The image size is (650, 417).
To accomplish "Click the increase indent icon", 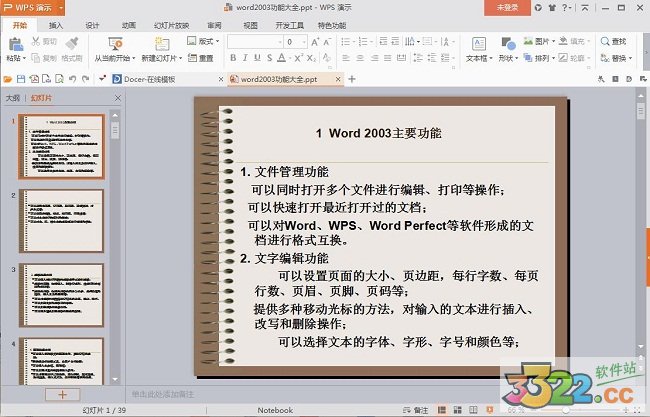I will point(395,41).
